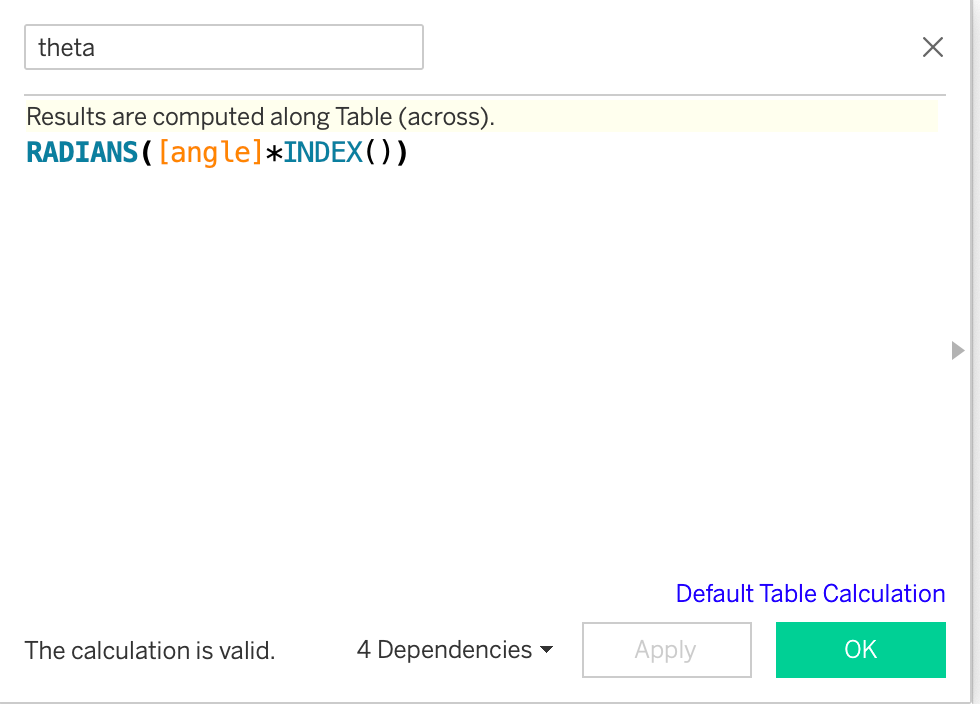Place cursor immediately before the word RADIANS
This screenshot has width=980, height=704.
(27, 153)
